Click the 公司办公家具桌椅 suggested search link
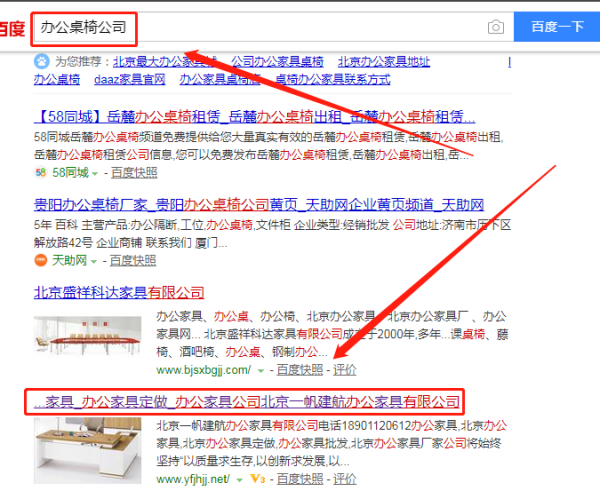Screen dimensions: 600x491 tap(277, 62)
